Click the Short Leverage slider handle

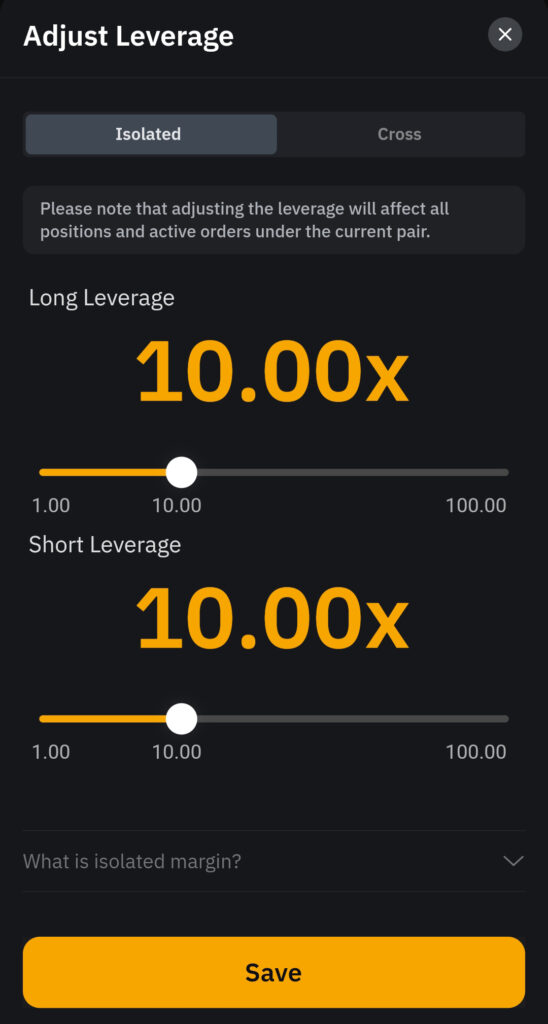point(182,718)
